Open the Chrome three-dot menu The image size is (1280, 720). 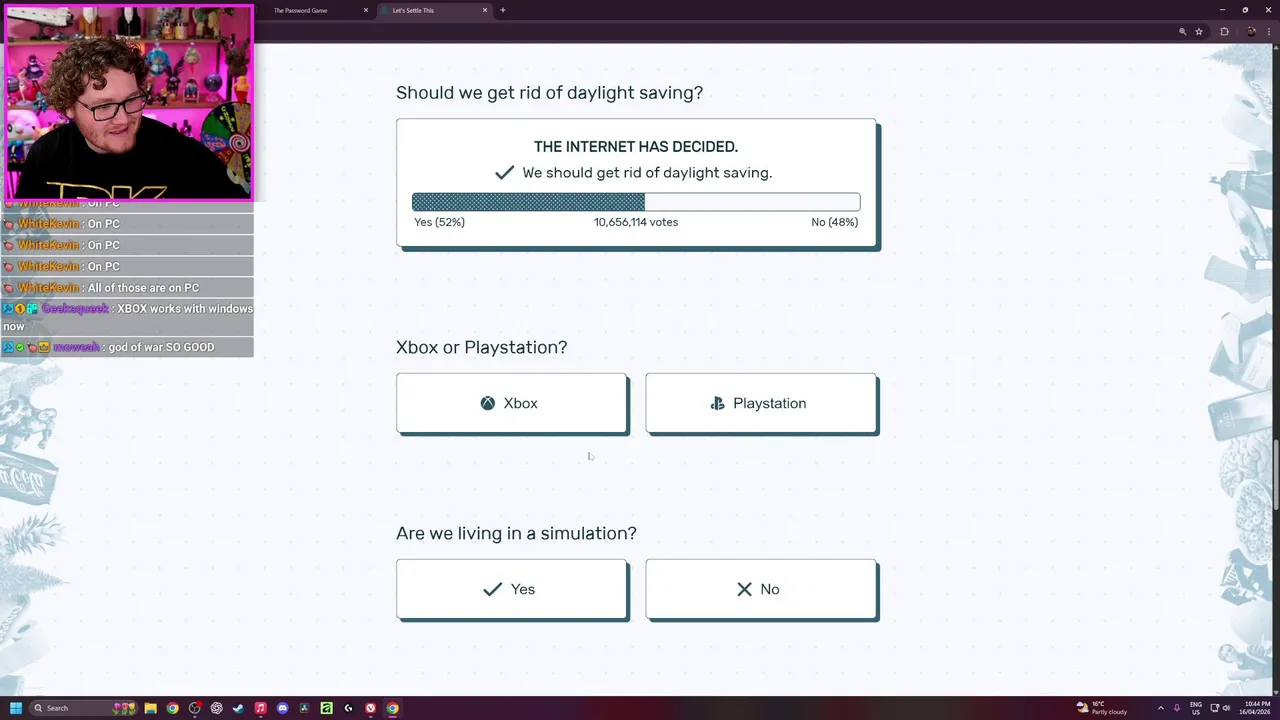(1269, 31)
